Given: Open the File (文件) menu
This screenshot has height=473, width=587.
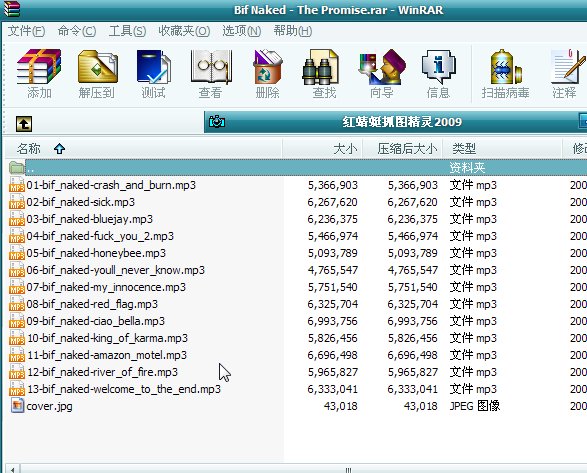Looking at the screenshot, I should tap(27, 31).
